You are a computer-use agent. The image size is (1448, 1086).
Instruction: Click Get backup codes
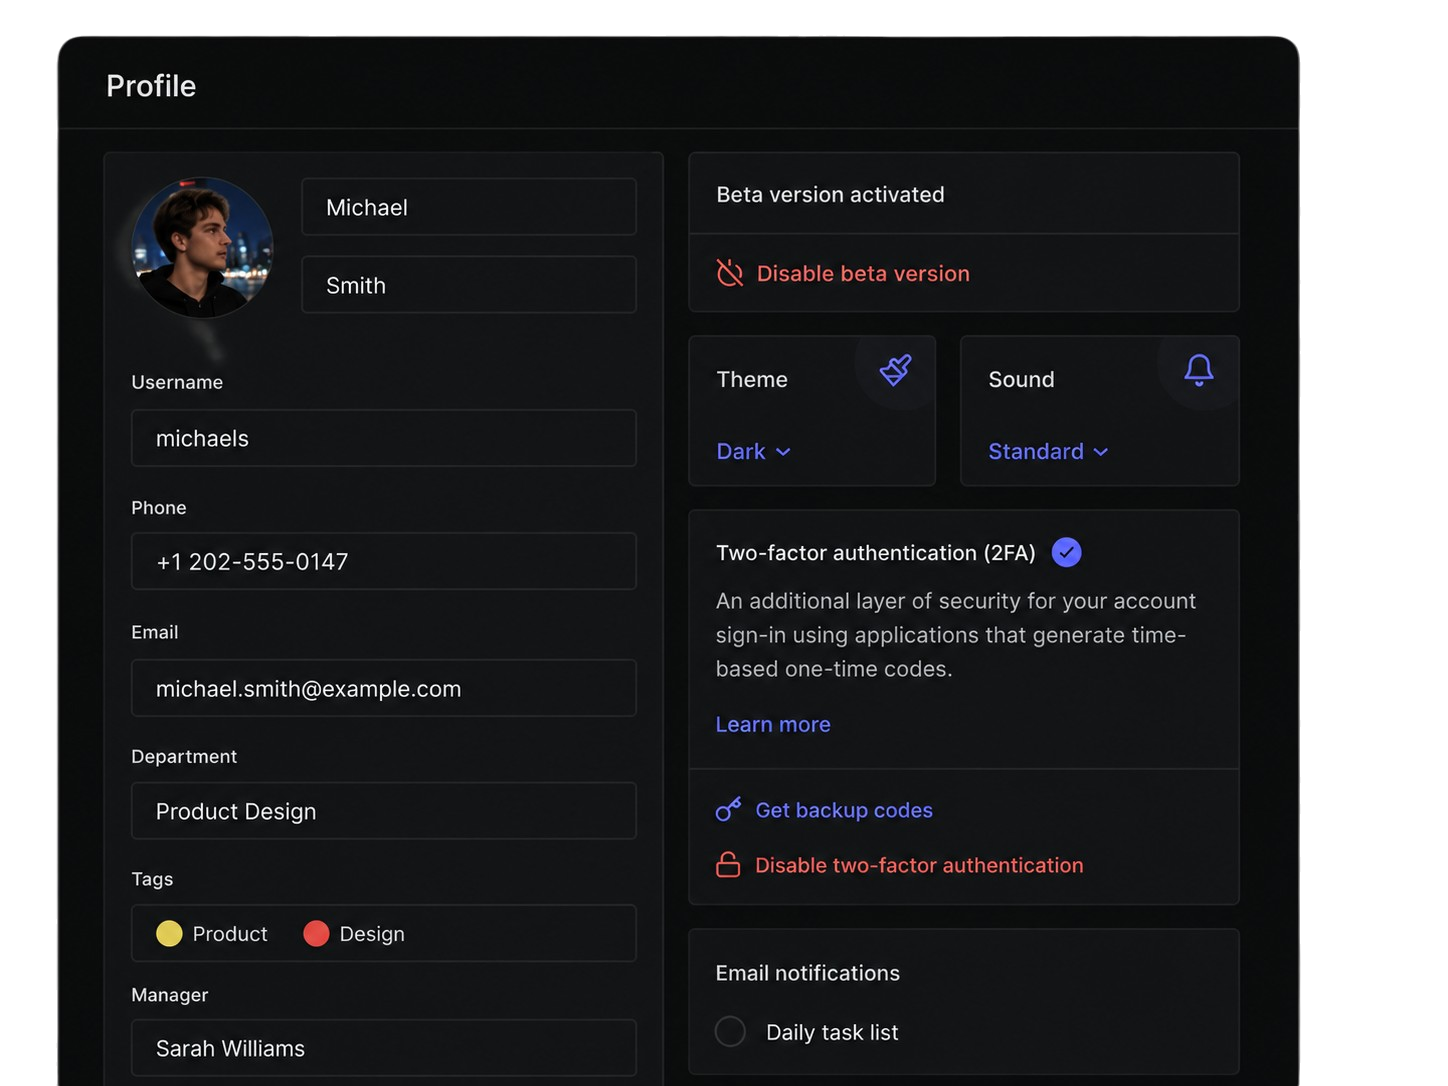click(x=844, y=810)
